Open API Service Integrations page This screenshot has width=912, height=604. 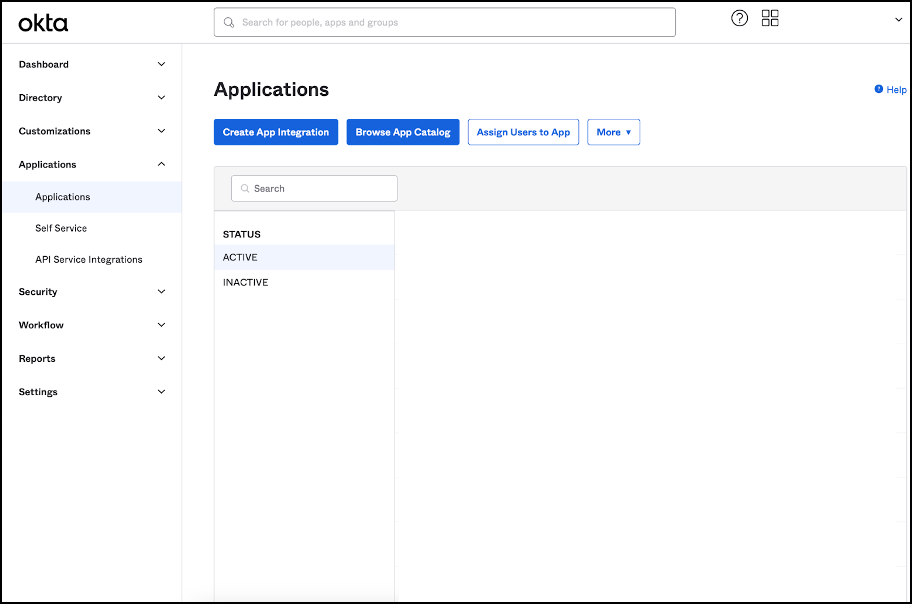pyautogui.click(x=89, y=259)
